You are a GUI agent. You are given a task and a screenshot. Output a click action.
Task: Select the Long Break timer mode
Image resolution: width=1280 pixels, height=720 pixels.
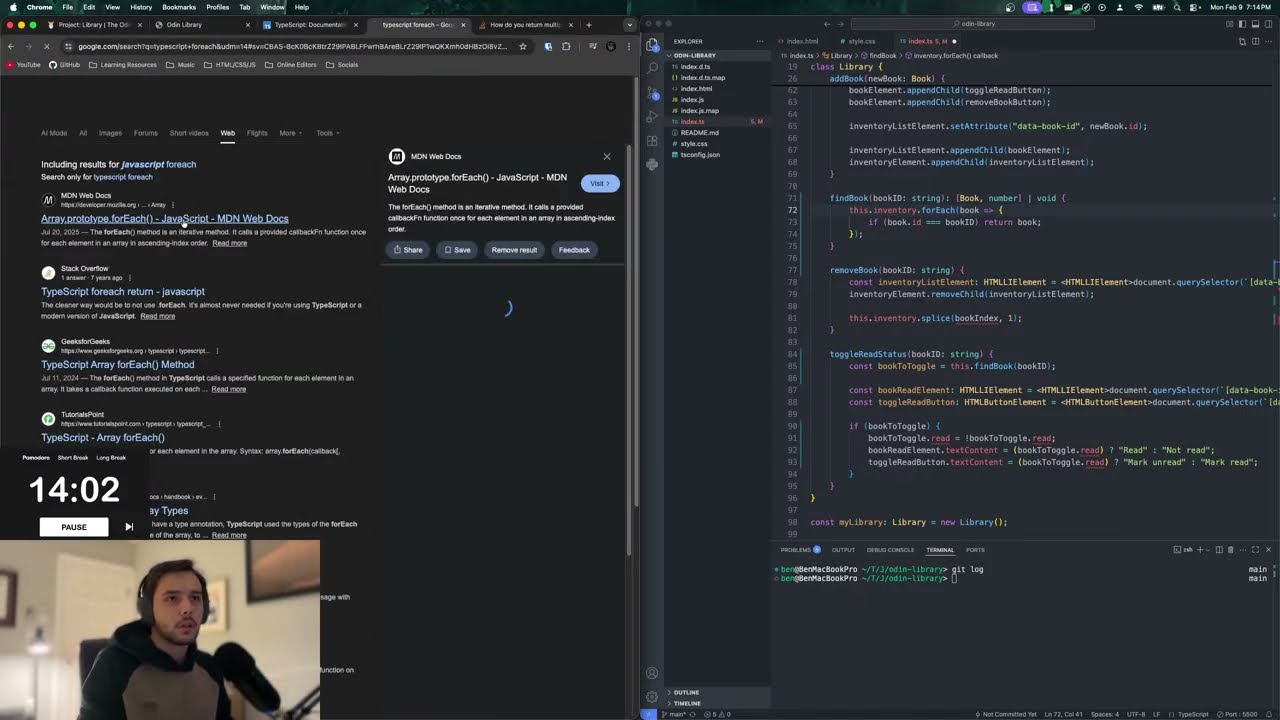[x=111, y=458]
